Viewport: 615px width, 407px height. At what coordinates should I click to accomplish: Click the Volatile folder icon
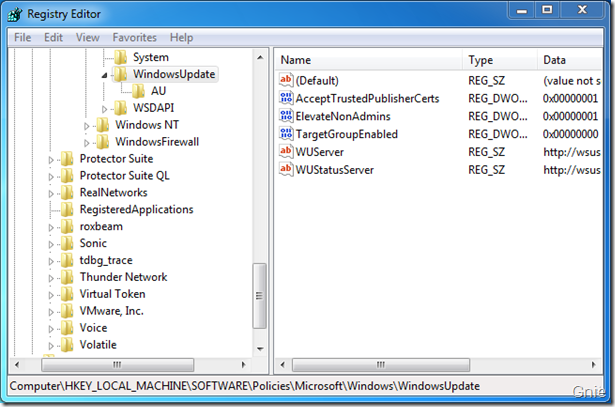pyautogui.click(x=67, y=344)
